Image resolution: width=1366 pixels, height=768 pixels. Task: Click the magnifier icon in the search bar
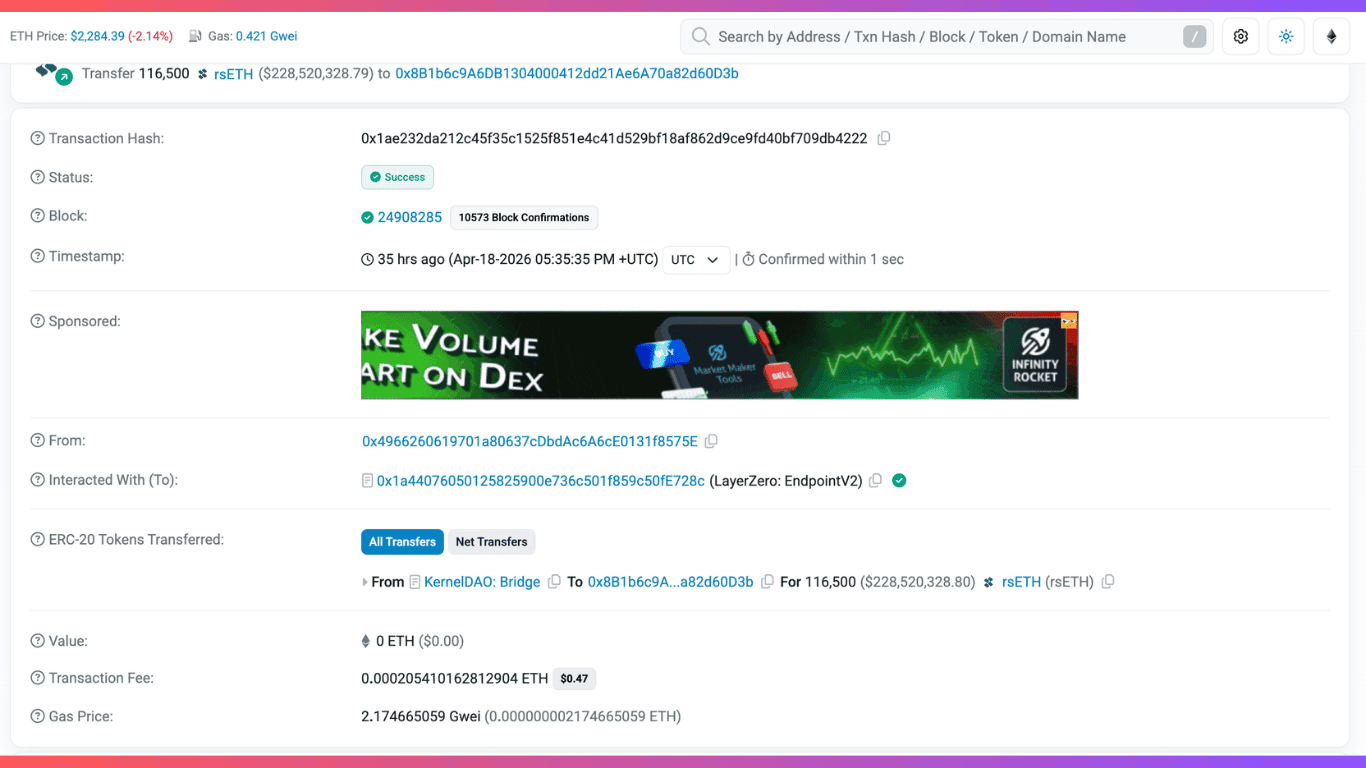700,36
